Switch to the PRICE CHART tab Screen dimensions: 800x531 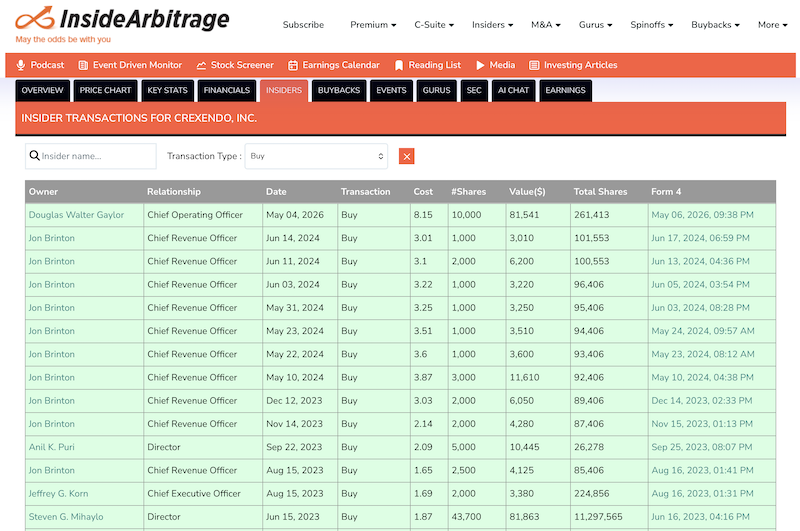coord(105,90)
